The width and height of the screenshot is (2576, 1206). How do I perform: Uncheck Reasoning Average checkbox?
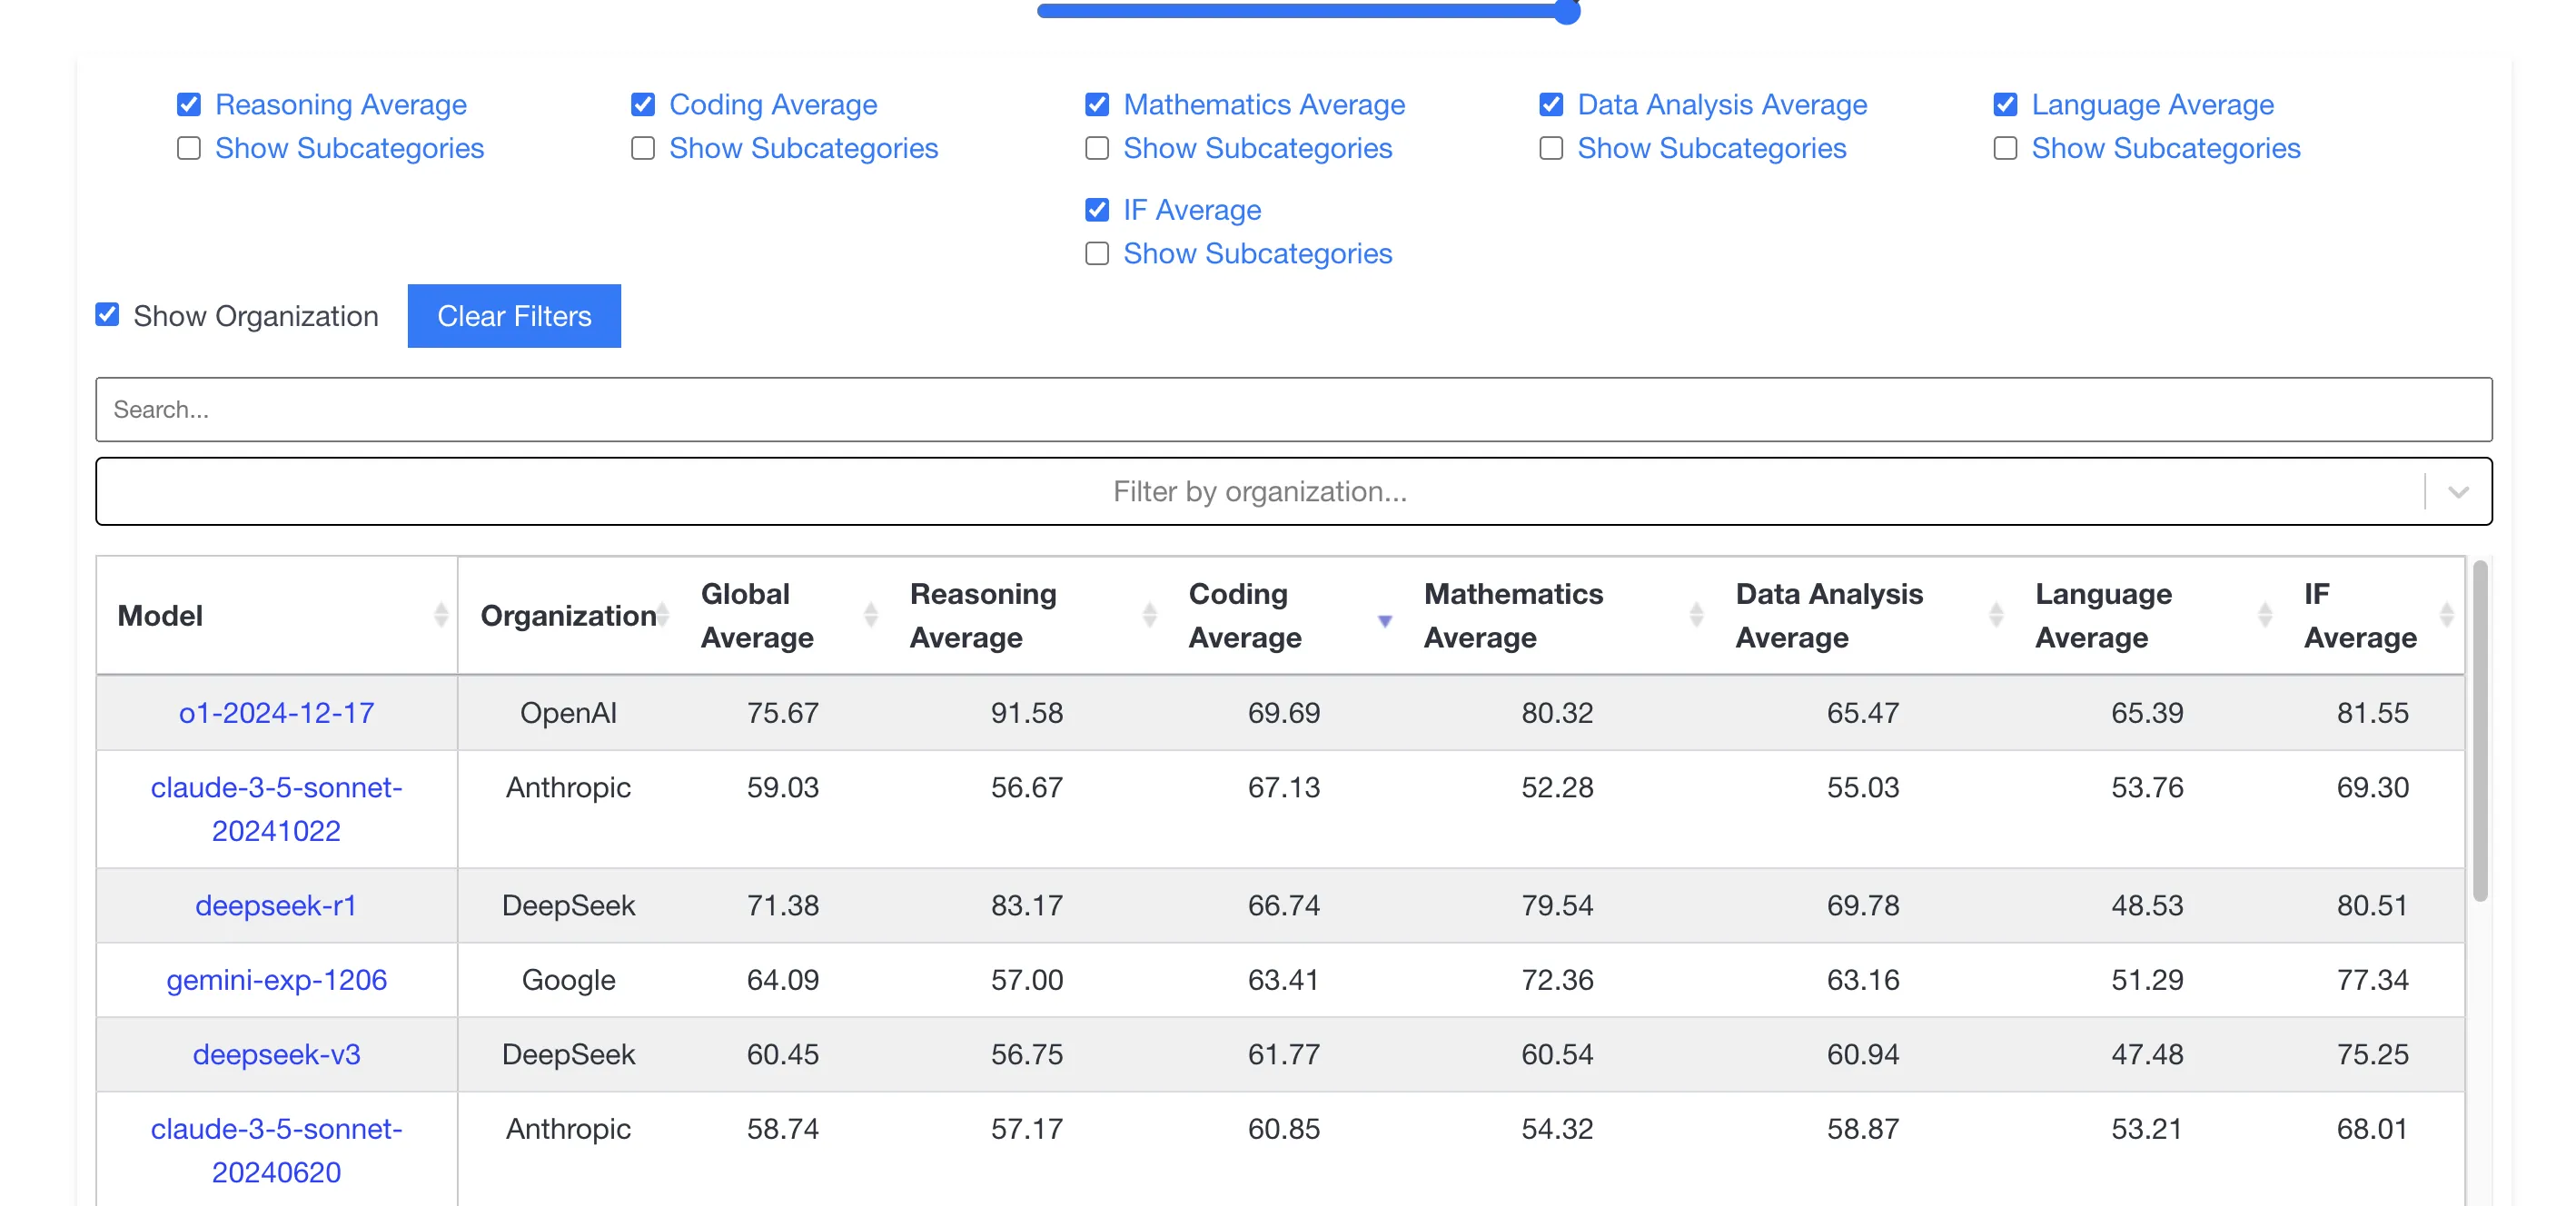189,104
